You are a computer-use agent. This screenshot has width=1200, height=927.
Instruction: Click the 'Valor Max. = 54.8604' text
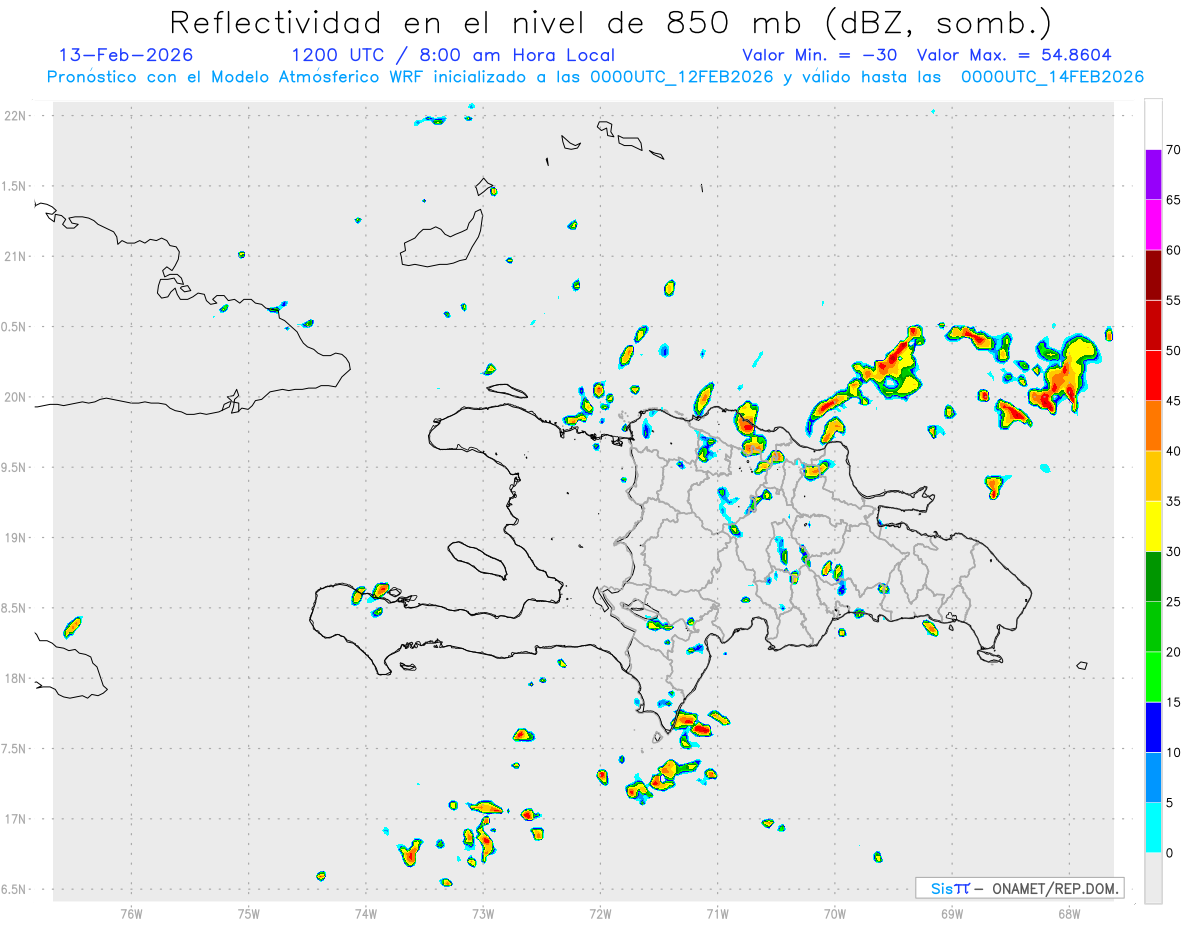(x=1014, y=55)
